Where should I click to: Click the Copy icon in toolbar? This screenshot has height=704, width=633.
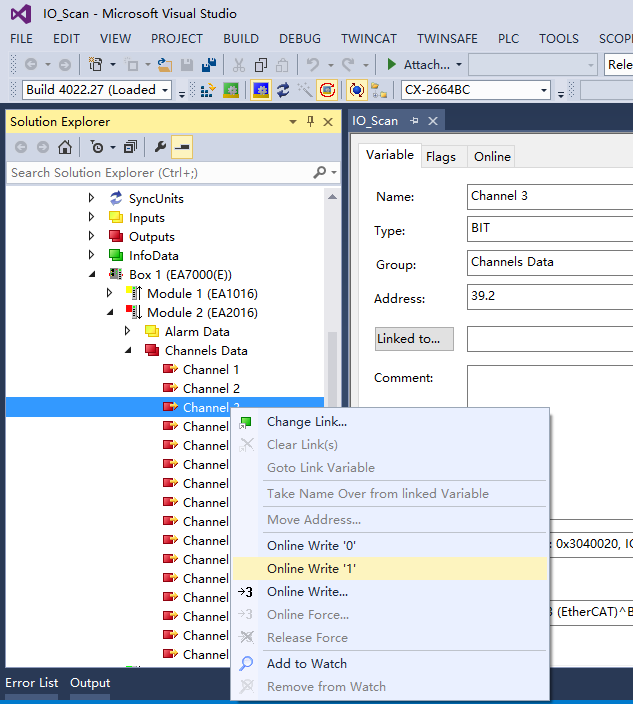click(261, 65)
